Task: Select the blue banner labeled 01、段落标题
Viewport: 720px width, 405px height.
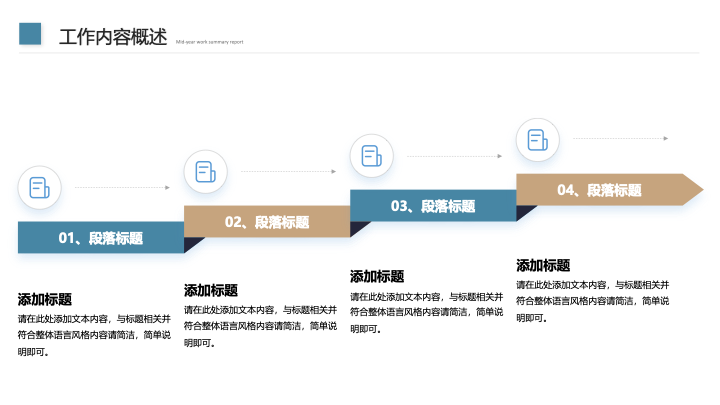Action: (x=100, y=238)
